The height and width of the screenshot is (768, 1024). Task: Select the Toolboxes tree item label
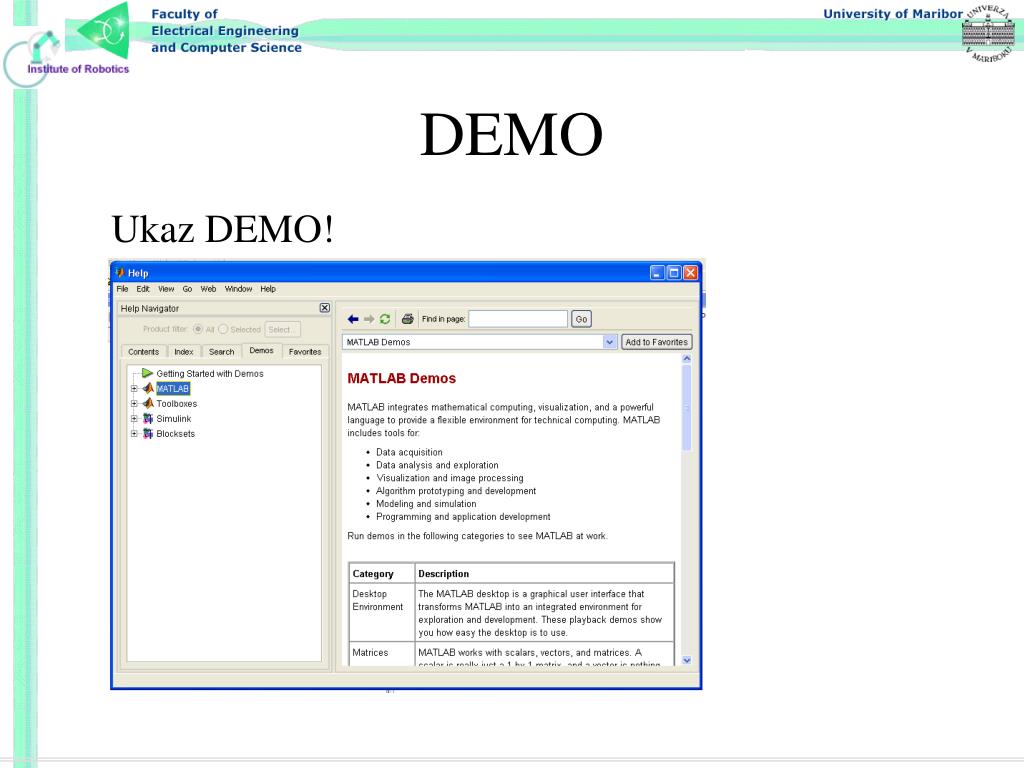[176, 404]
